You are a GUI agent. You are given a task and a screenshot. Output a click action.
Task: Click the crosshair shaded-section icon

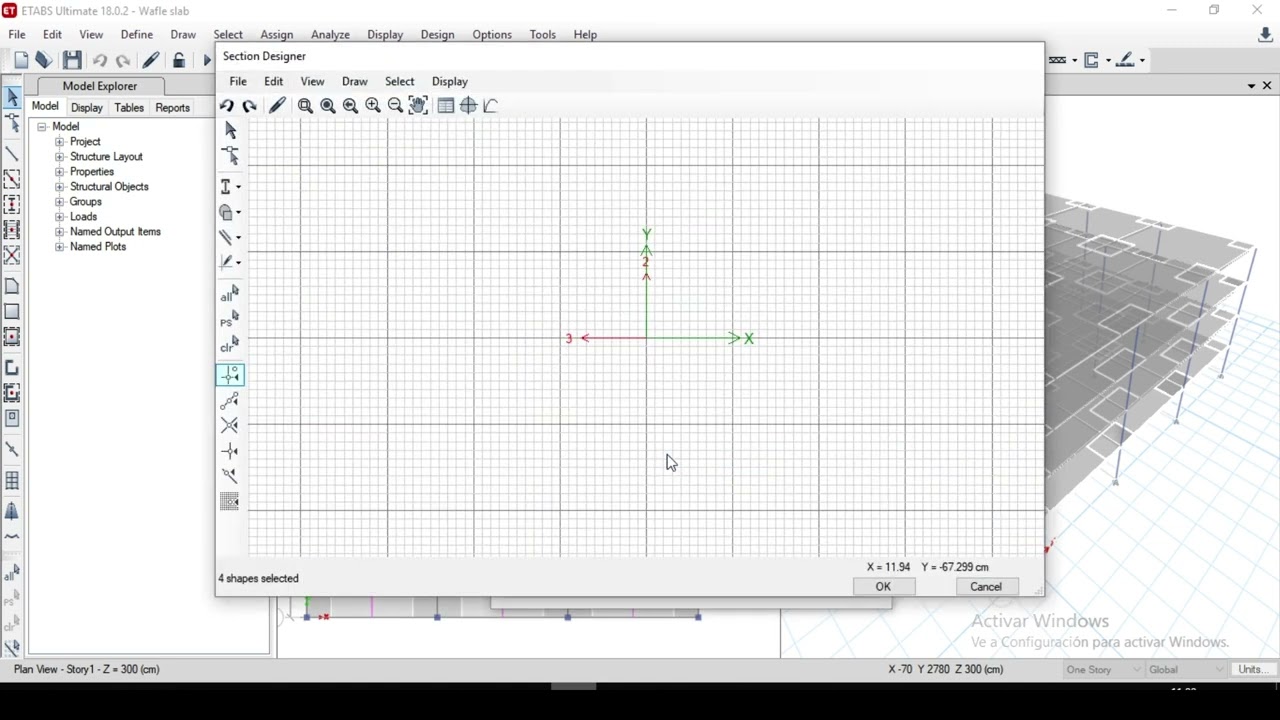pyautogui.click(x=468, y=105)
